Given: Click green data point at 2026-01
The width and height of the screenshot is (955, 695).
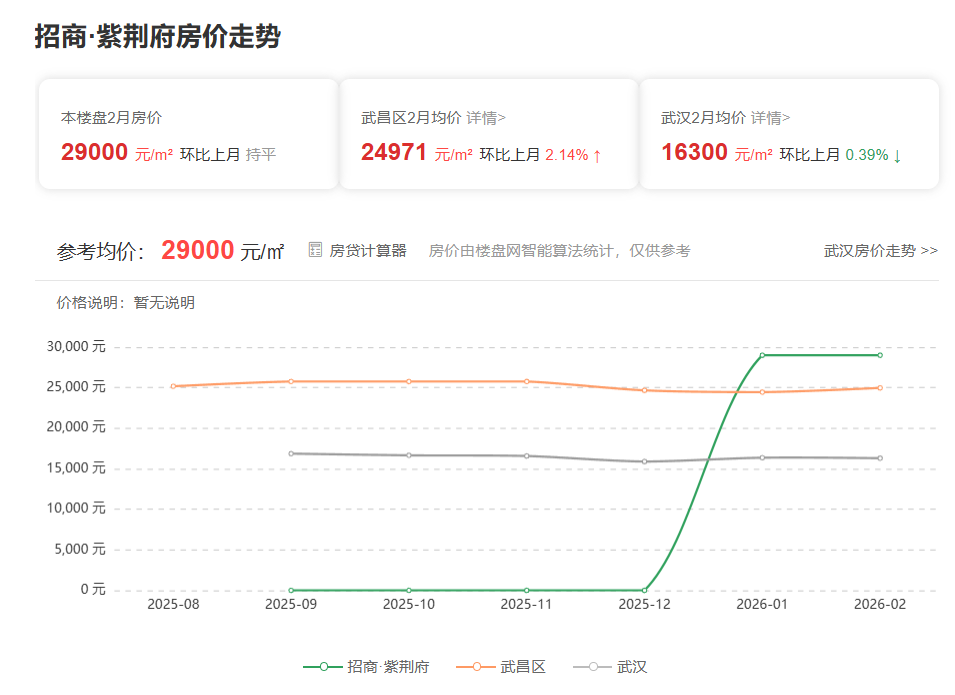Looking at the screenshot, I should click(x=762, y=355).
